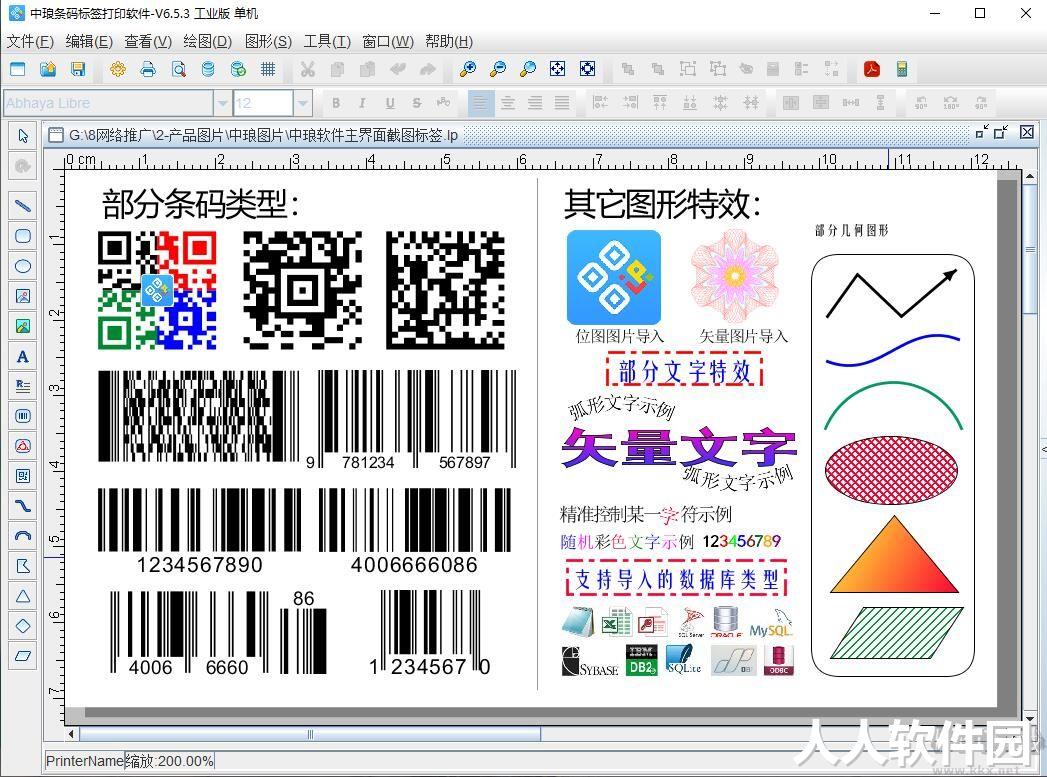Select the arrow pointer selection tool
This screenshot has height=777, width=1047.
23,136
